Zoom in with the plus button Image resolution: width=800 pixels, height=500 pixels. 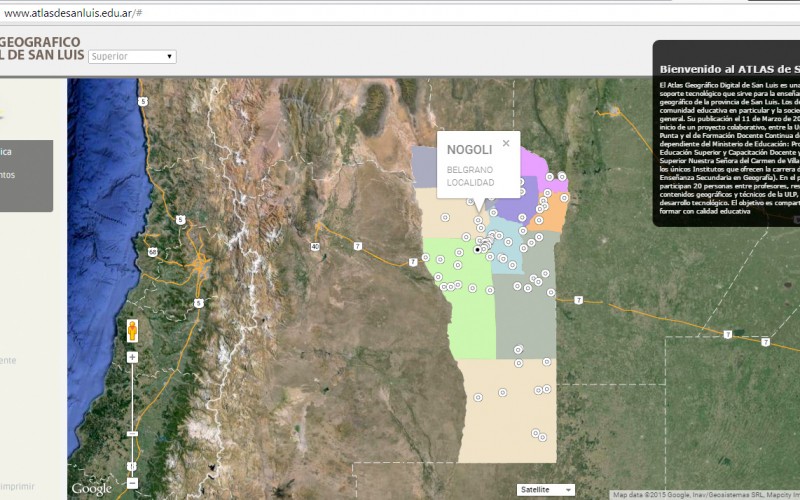[132, 357]
